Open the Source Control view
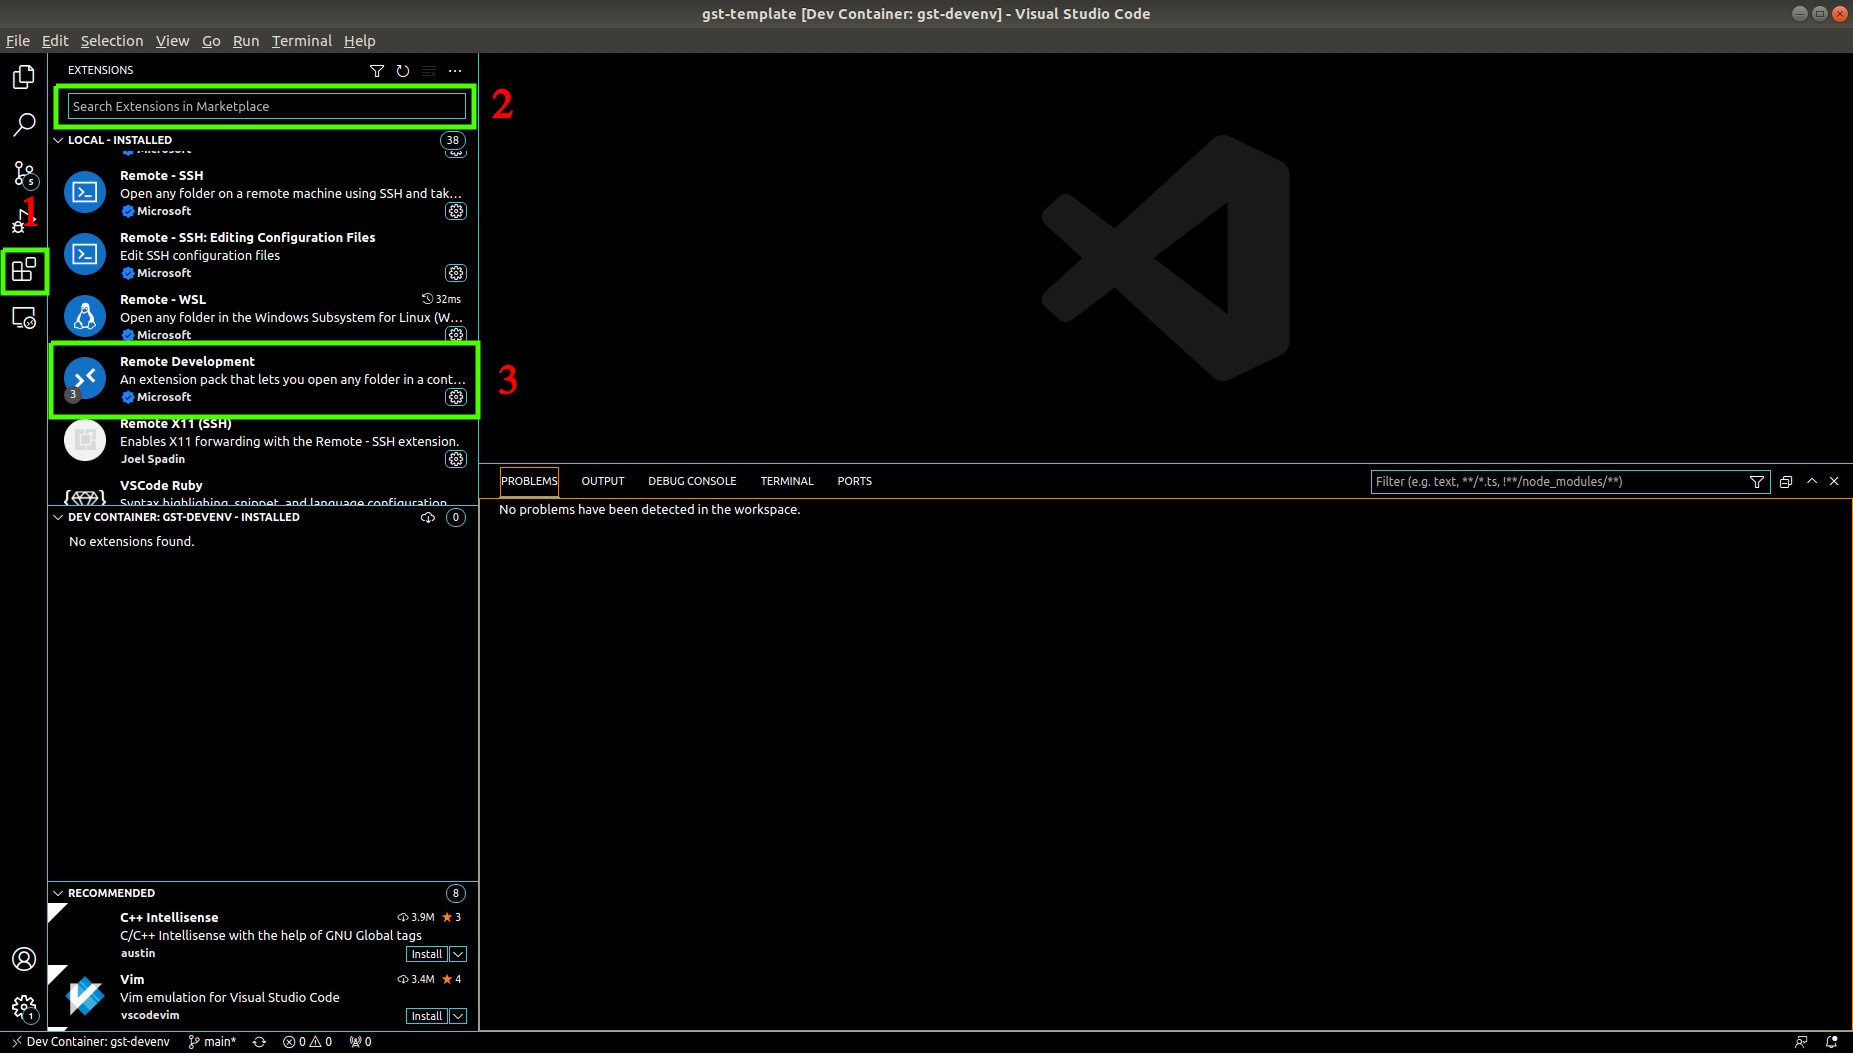This screenshot has height=1056, width=1853. tap(24, 174)
